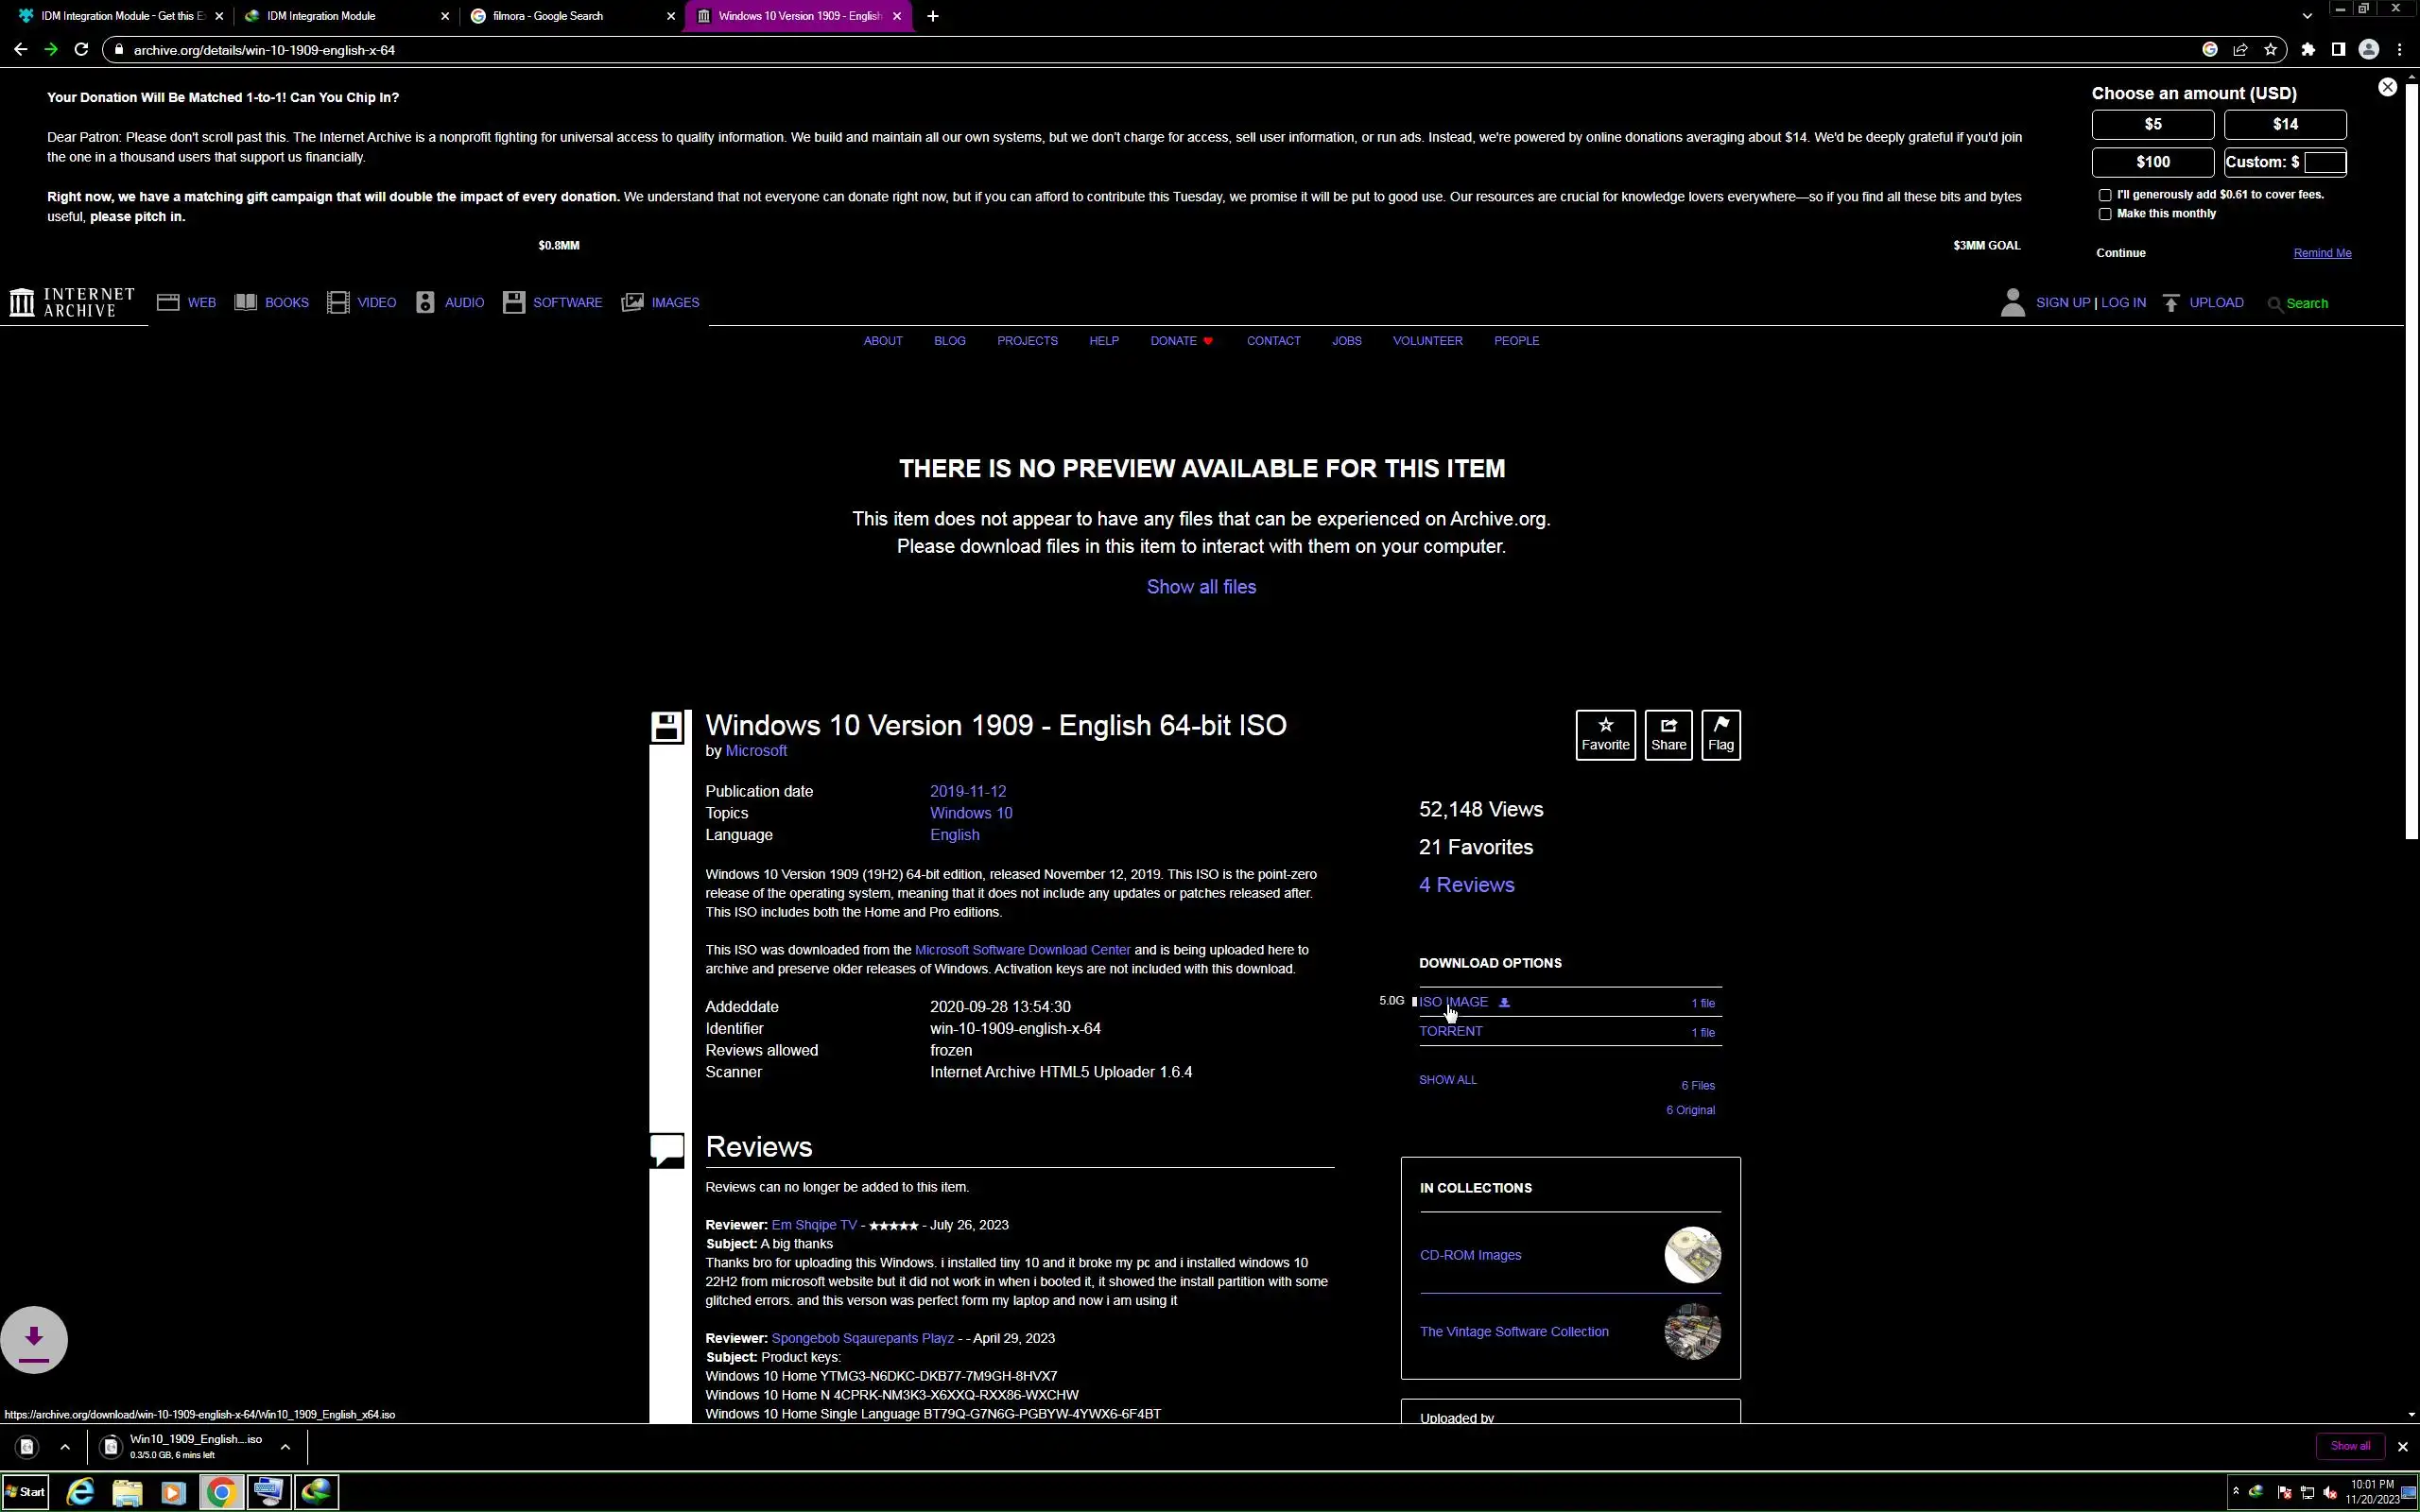Open the Chrome tab search dropdown arrow

2307,16
